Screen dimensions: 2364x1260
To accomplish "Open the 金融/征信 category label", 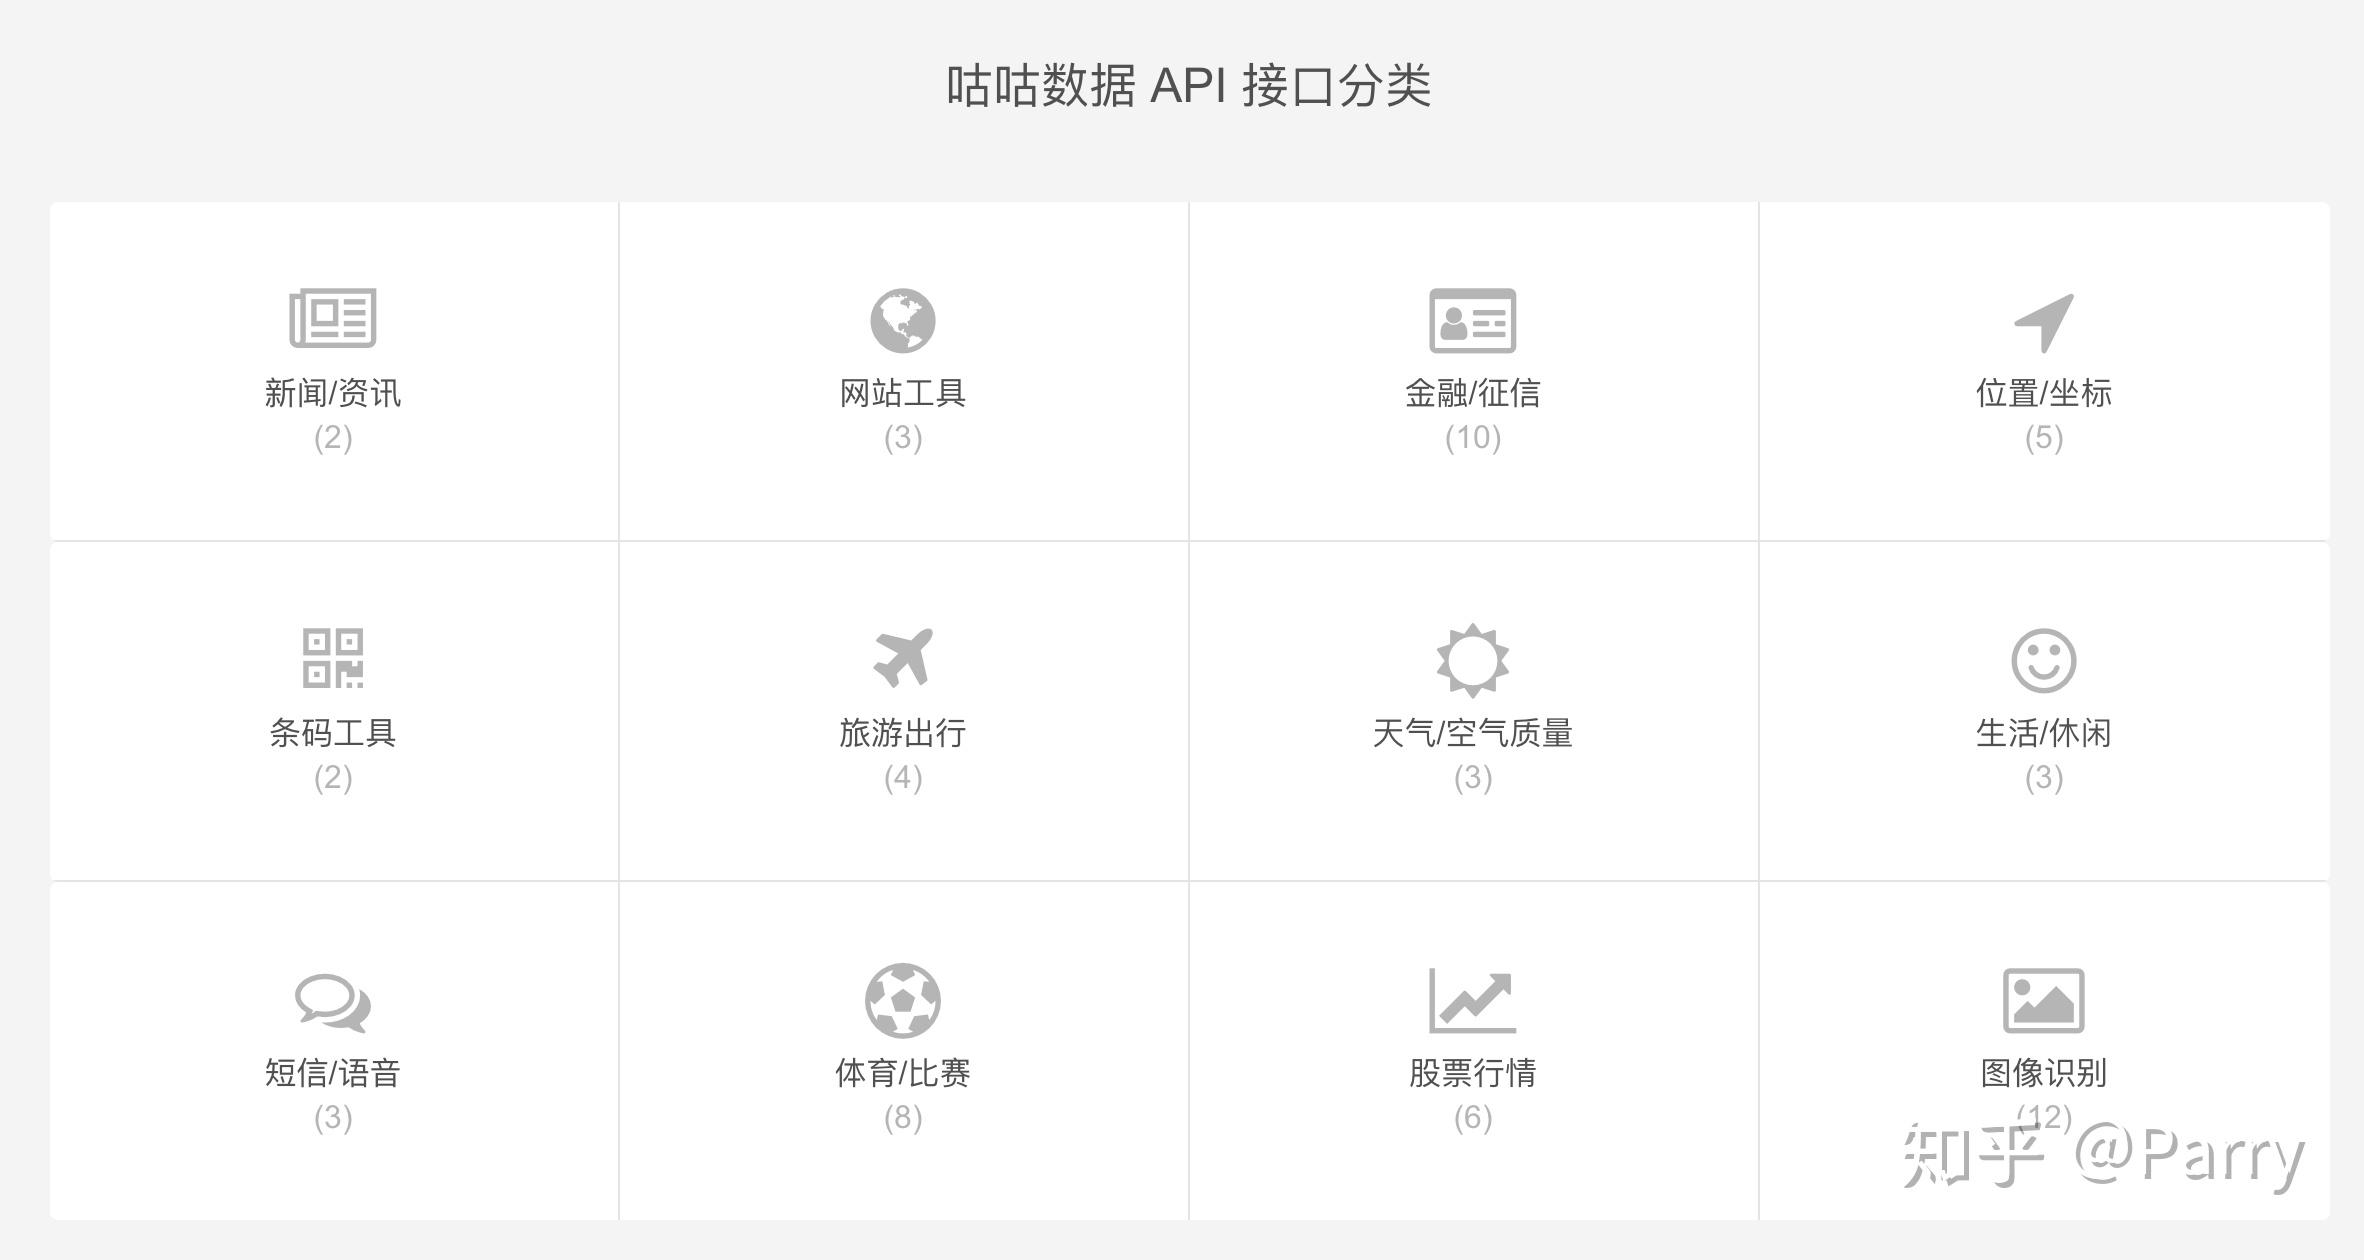I will (1472, 393).
